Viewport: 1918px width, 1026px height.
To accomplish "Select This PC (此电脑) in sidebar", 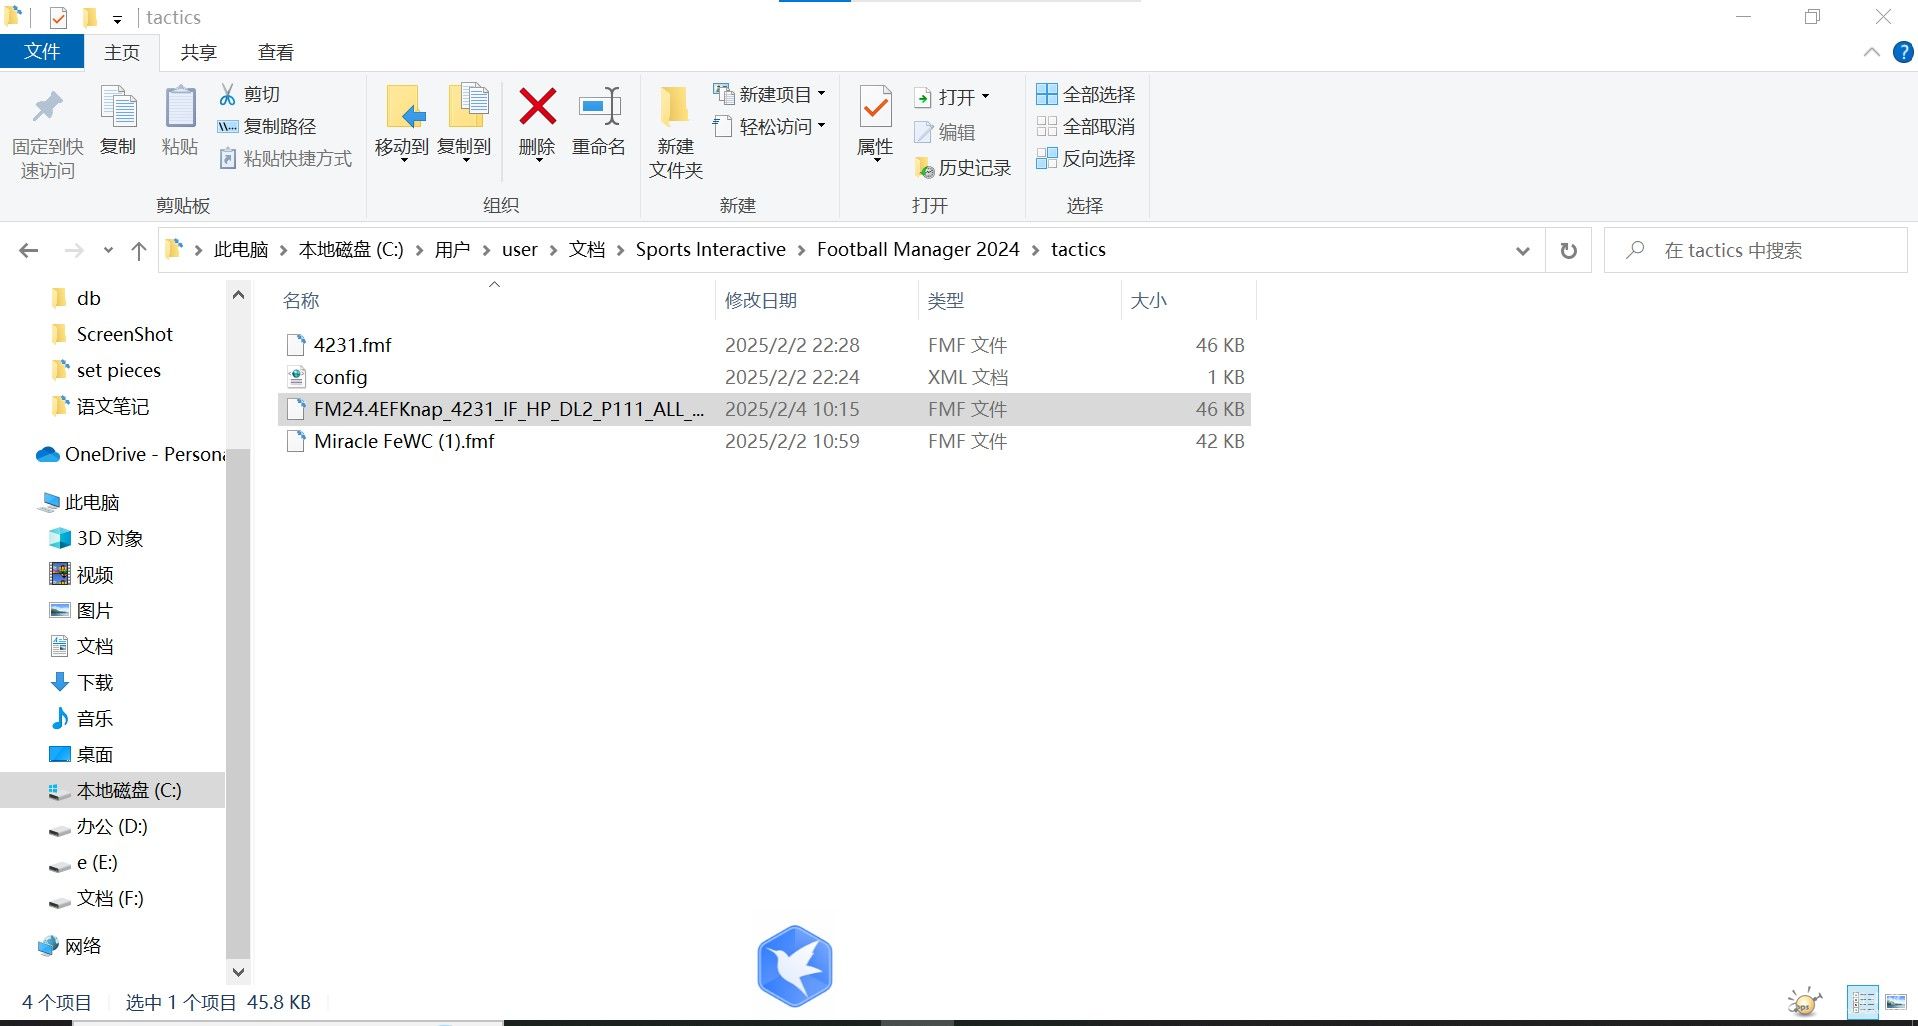I will (80, 502).
